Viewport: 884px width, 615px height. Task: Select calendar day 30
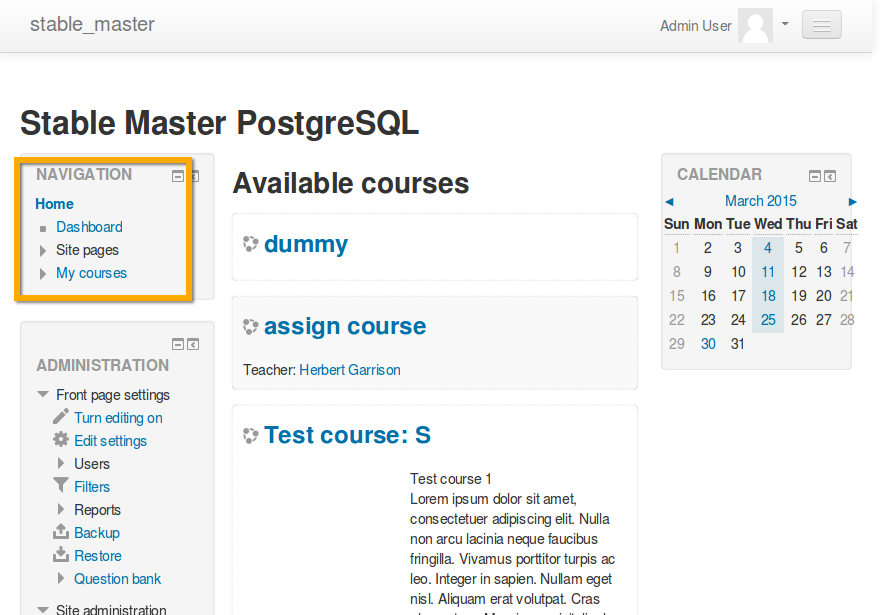708,344
